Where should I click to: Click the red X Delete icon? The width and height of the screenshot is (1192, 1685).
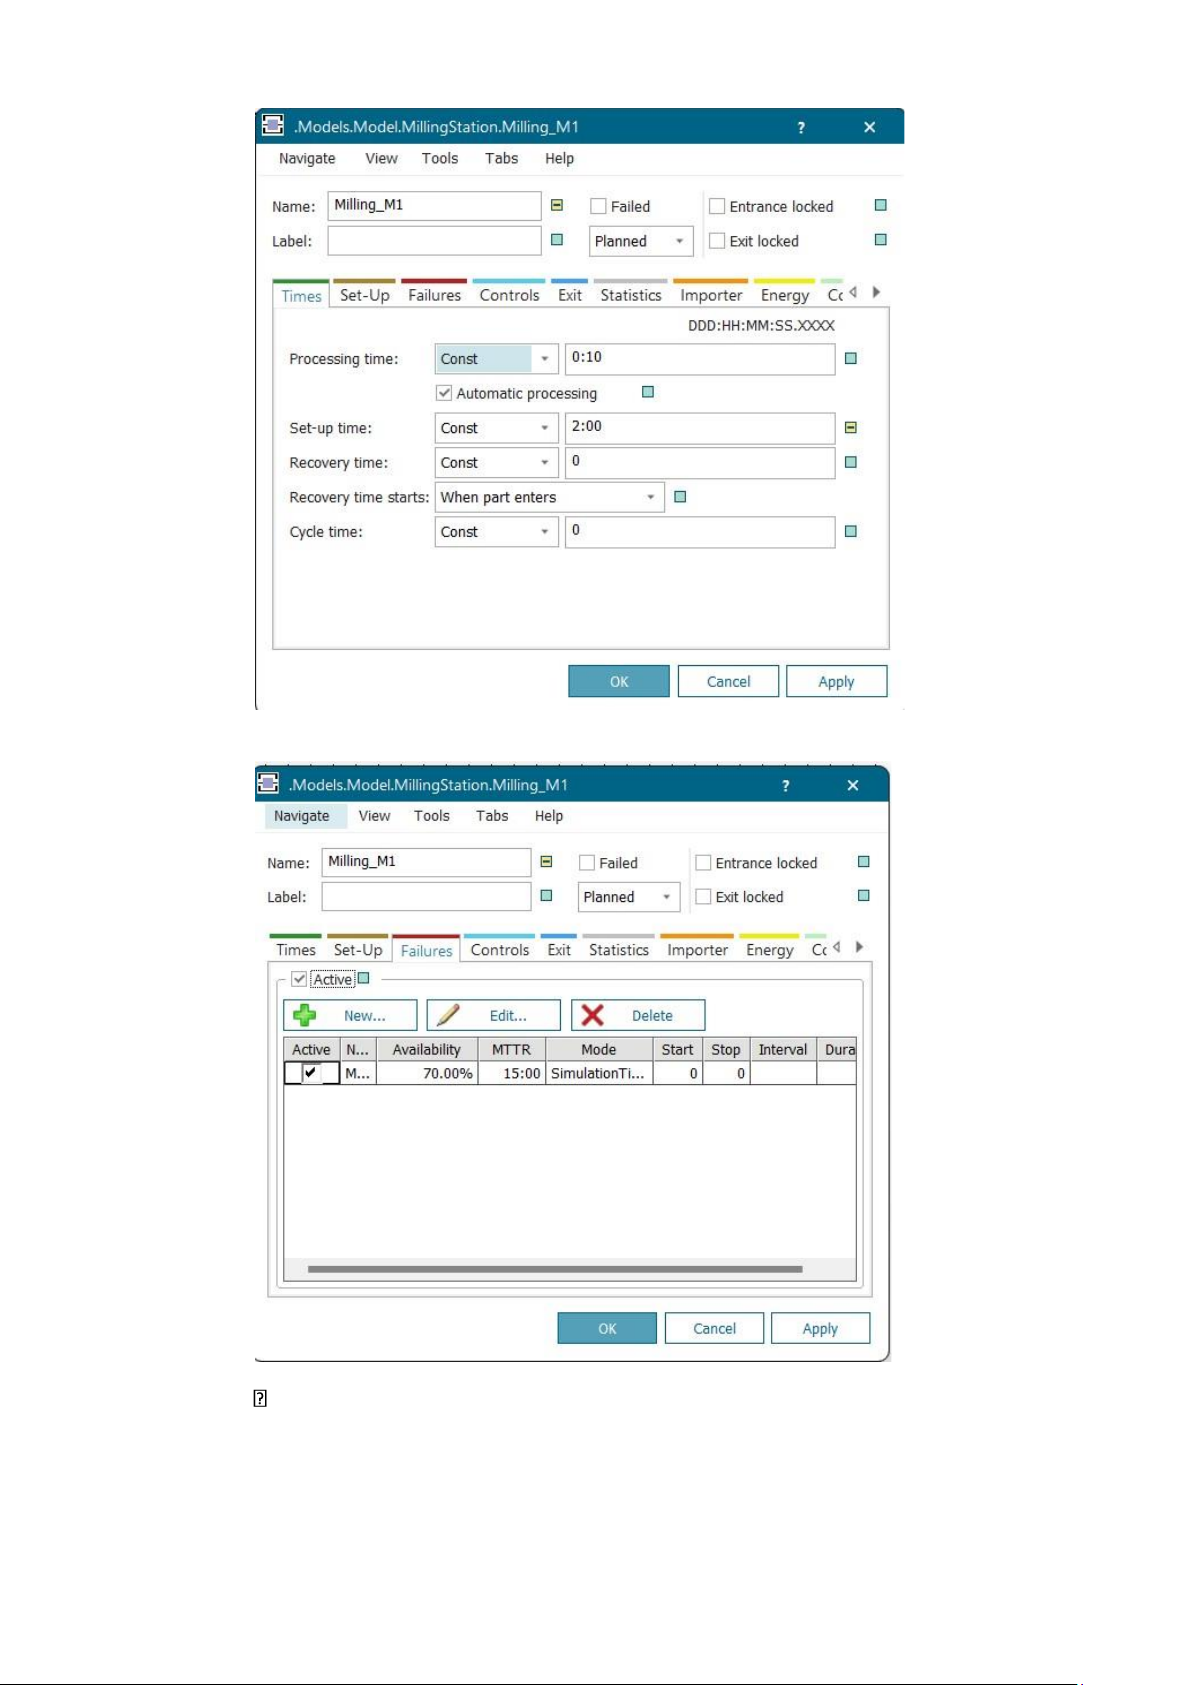pos(593,1015)
